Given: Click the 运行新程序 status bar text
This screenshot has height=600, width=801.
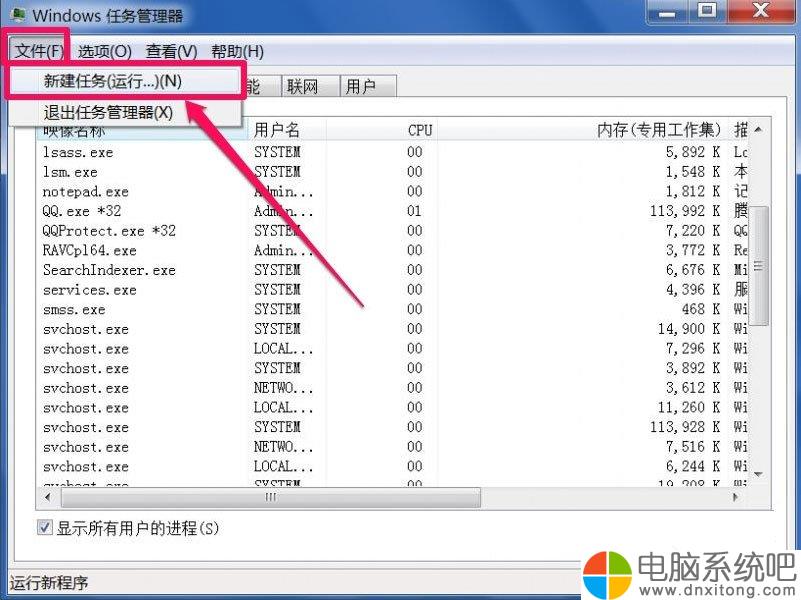Looking at the screenshot, I should (x=49, y=583).
